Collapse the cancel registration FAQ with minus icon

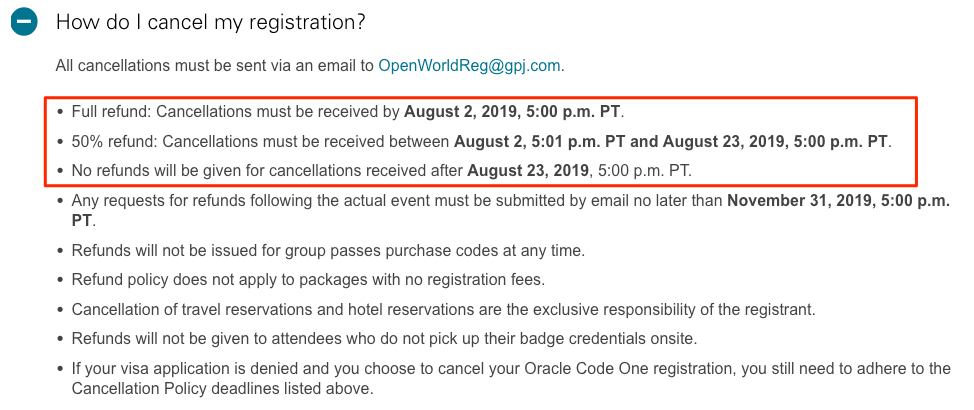pyautogui.click(x=24, y=22)
